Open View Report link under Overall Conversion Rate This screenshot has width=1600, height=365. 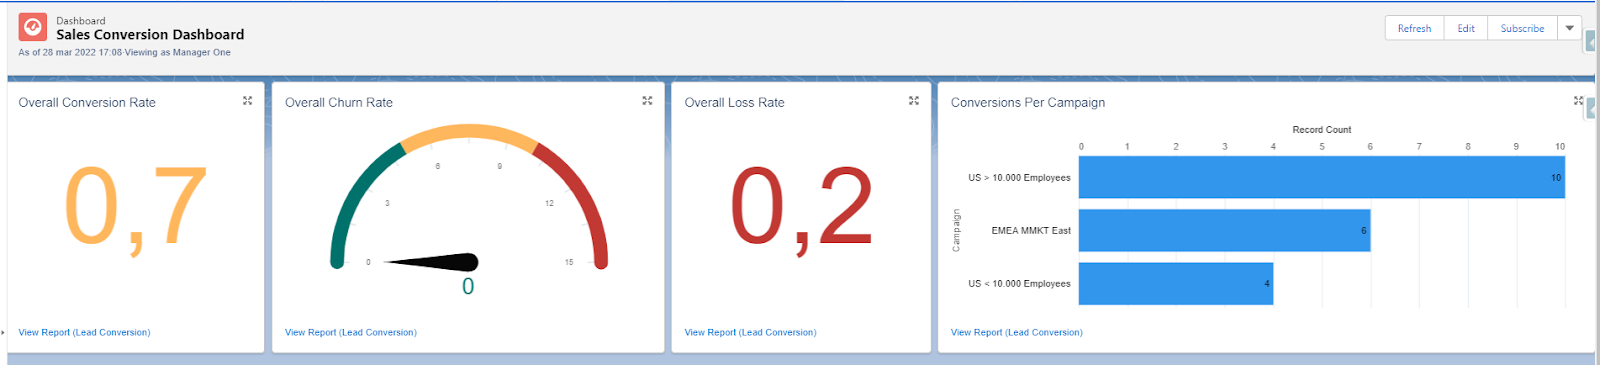[84, 332]
